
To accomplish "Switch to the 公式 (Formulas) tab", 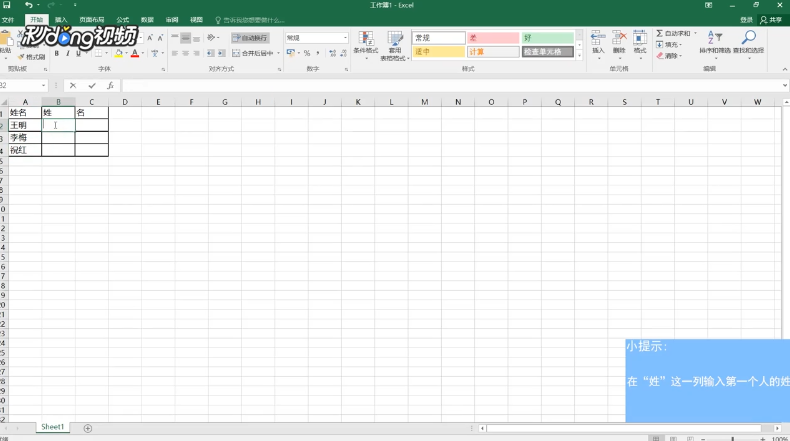I will 122,20.
